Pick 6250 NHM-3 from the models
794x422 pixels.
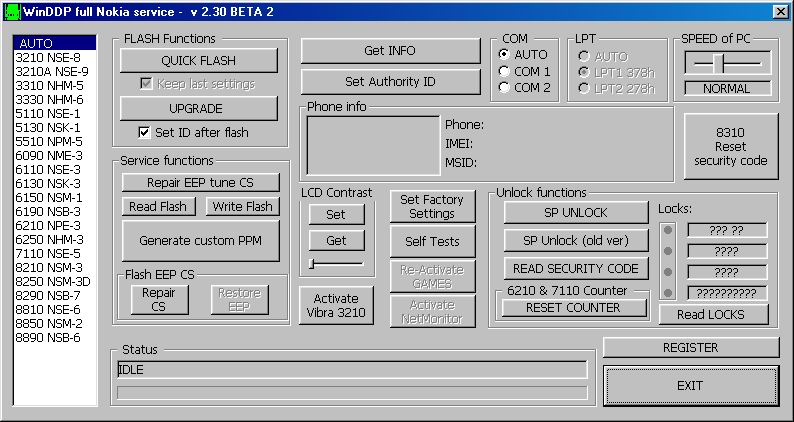click(55, 240)
